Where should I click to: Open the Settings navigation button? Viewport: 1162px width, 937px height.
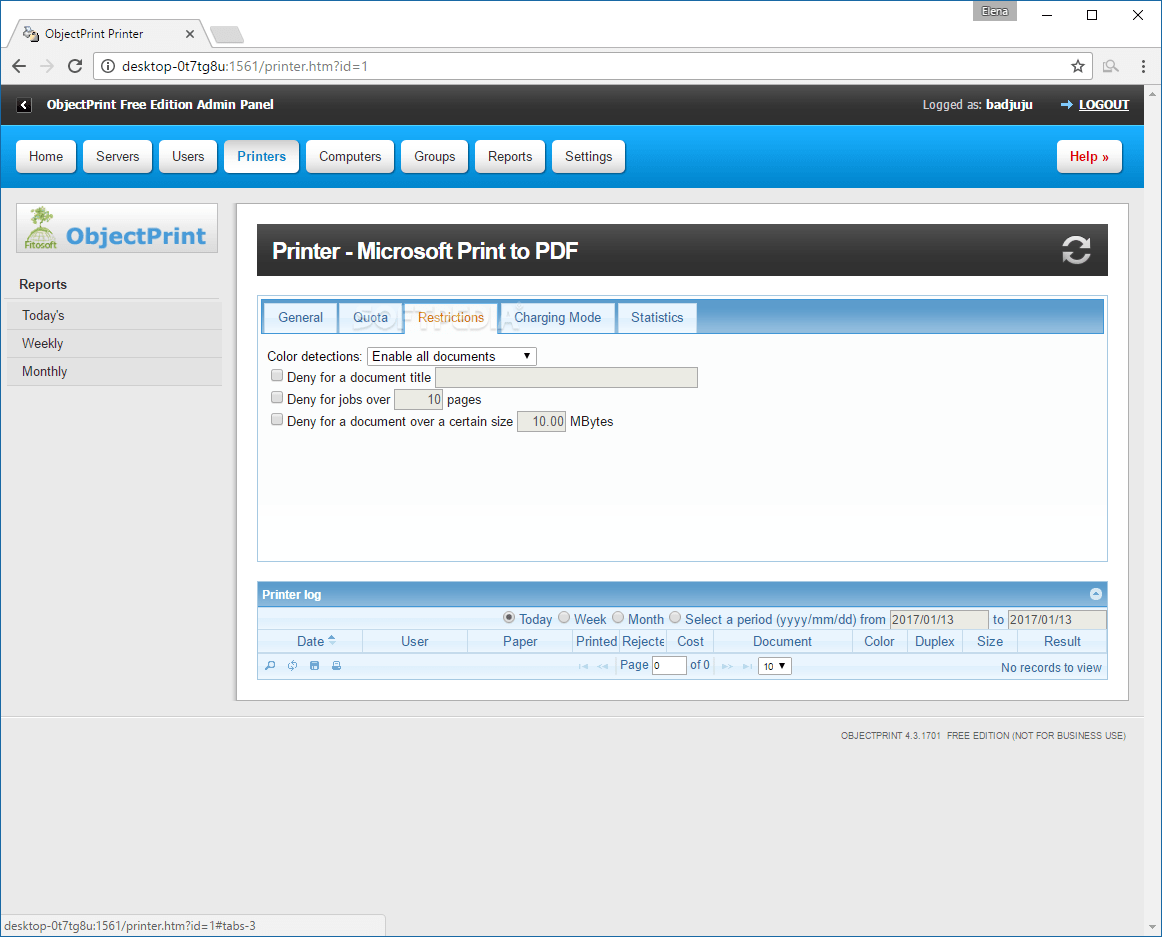[588, 156]
